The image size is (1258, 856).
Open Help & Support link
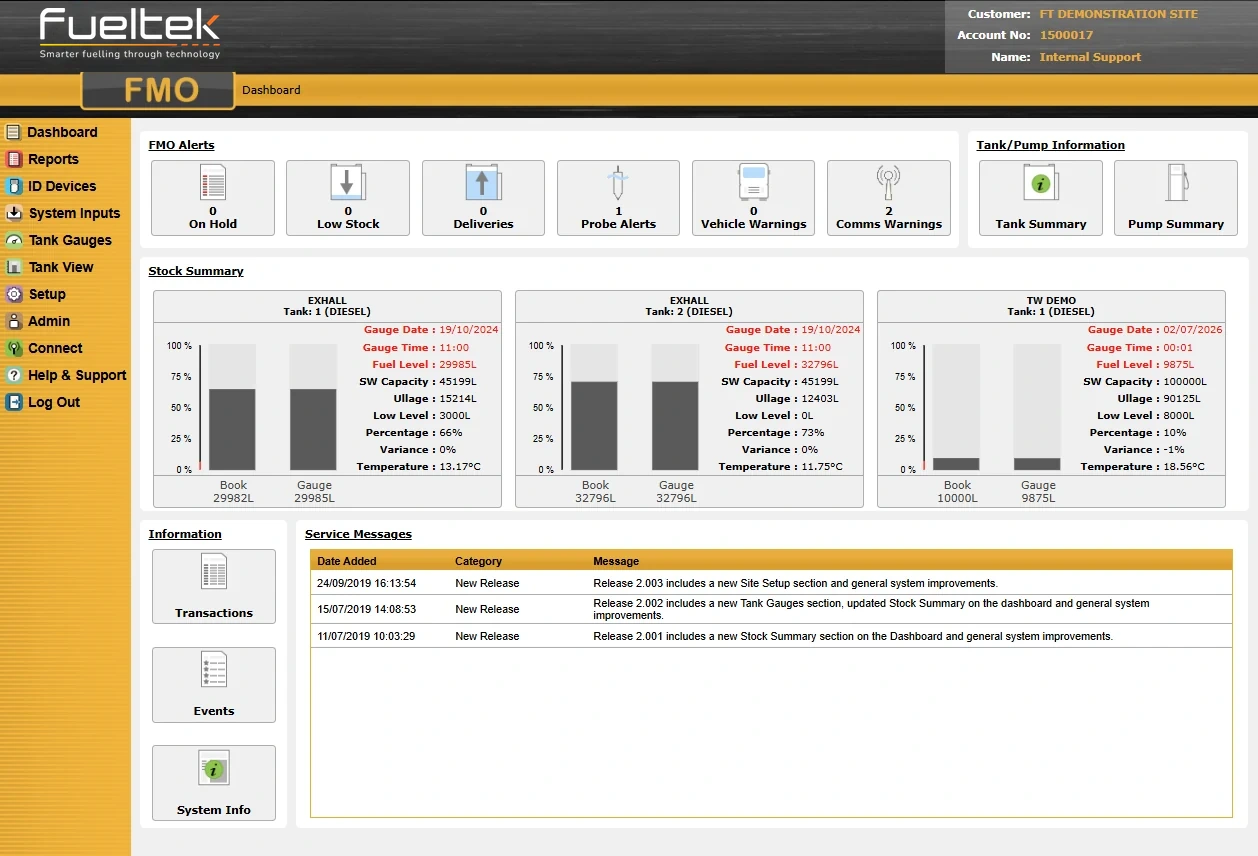77,375
